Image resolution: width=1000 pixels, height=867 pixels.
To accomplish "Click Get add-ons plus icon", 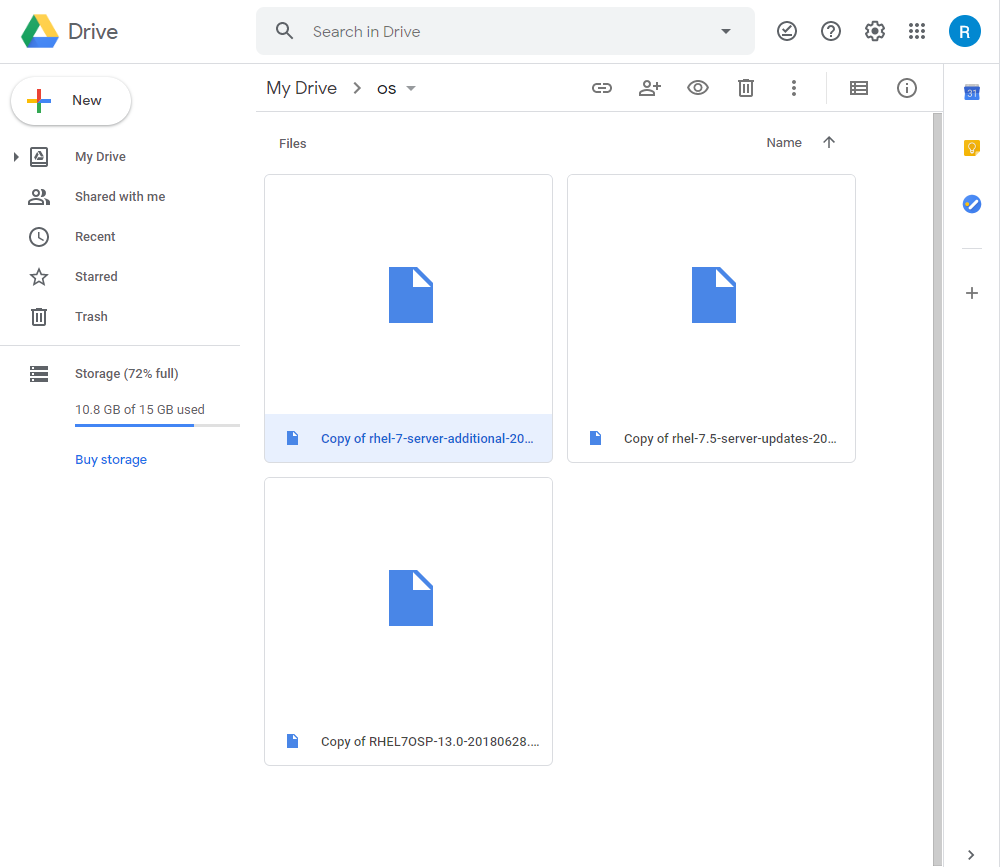I will (x=971, y=293).
